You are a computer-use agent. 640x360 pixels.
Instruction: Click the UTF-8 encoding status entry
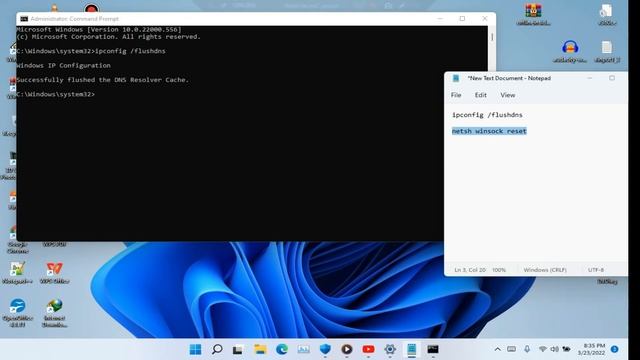pyautogui.click(x=596, y=270)
